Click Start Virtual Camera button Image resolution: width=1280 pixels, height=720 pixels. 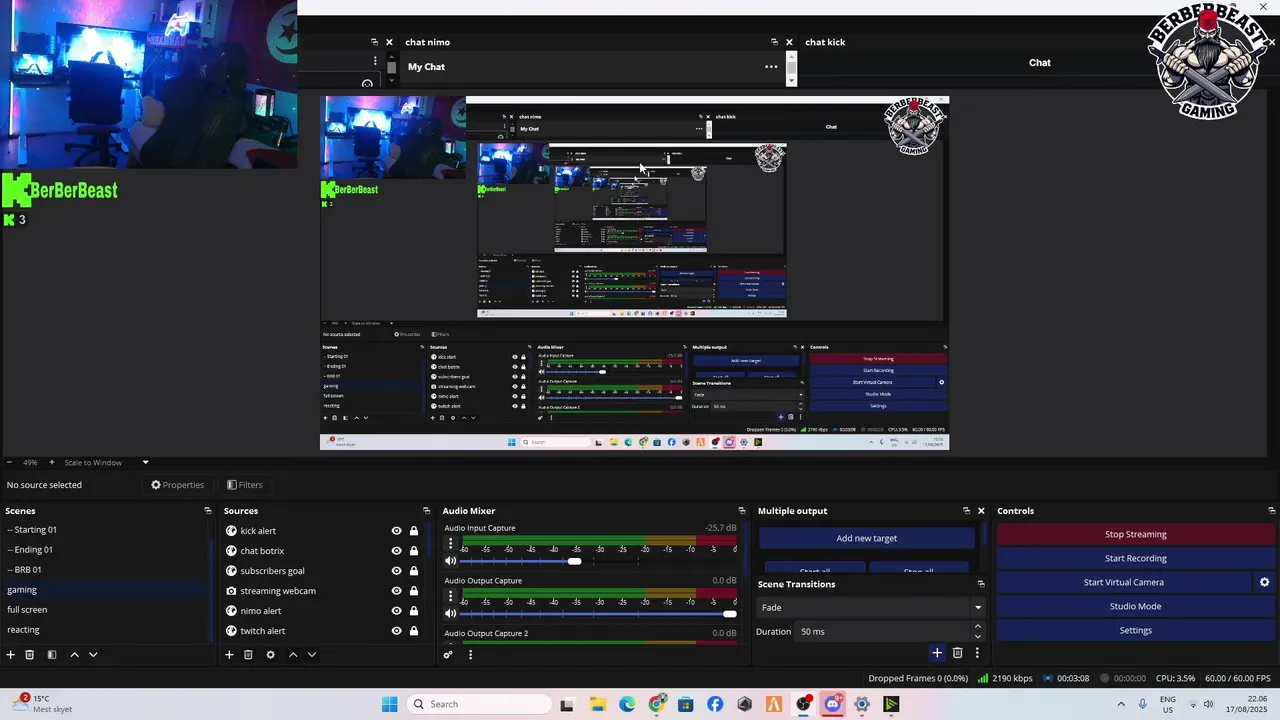1123,582
